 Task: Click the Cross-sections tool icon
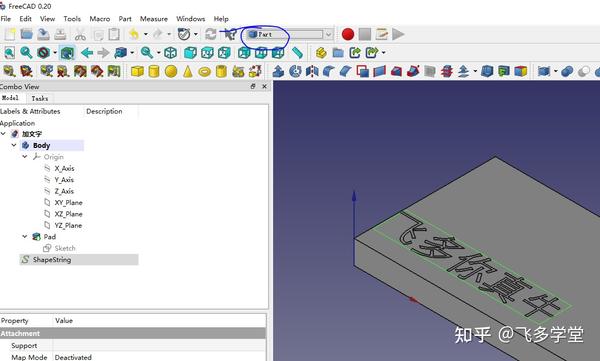447,71
